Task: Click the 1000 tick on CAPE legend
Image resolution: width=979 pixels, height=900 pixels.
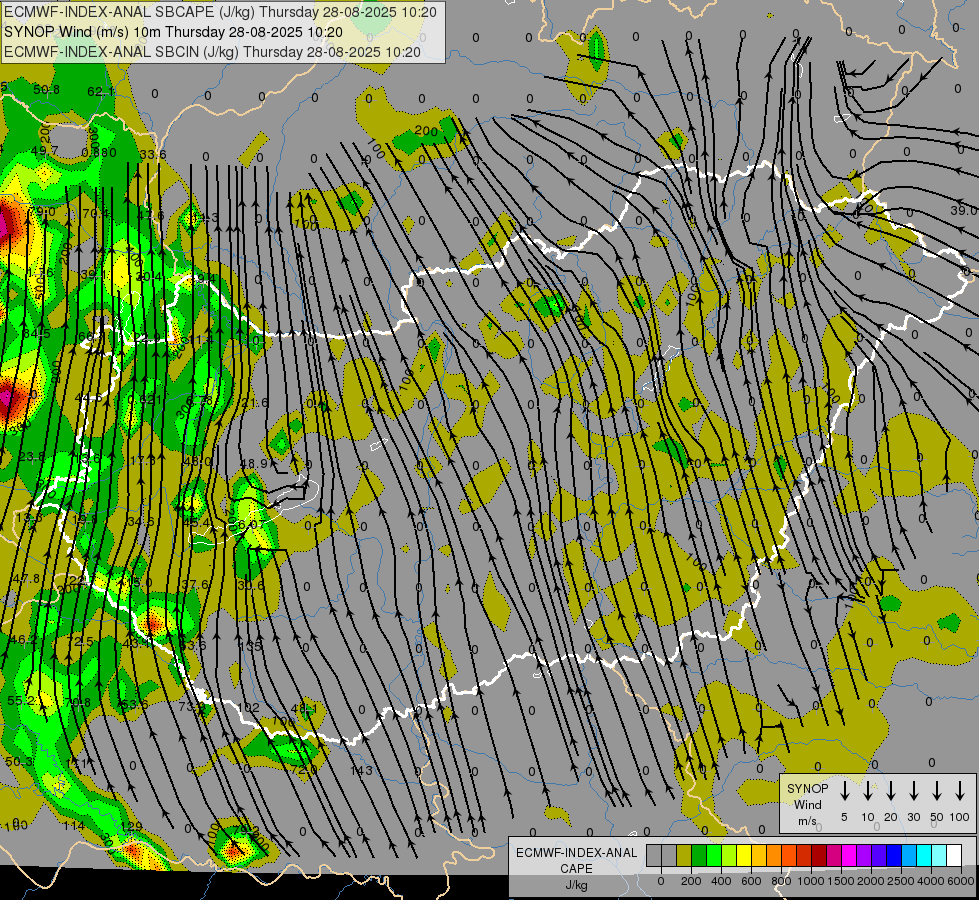Action: pos(810,881)
